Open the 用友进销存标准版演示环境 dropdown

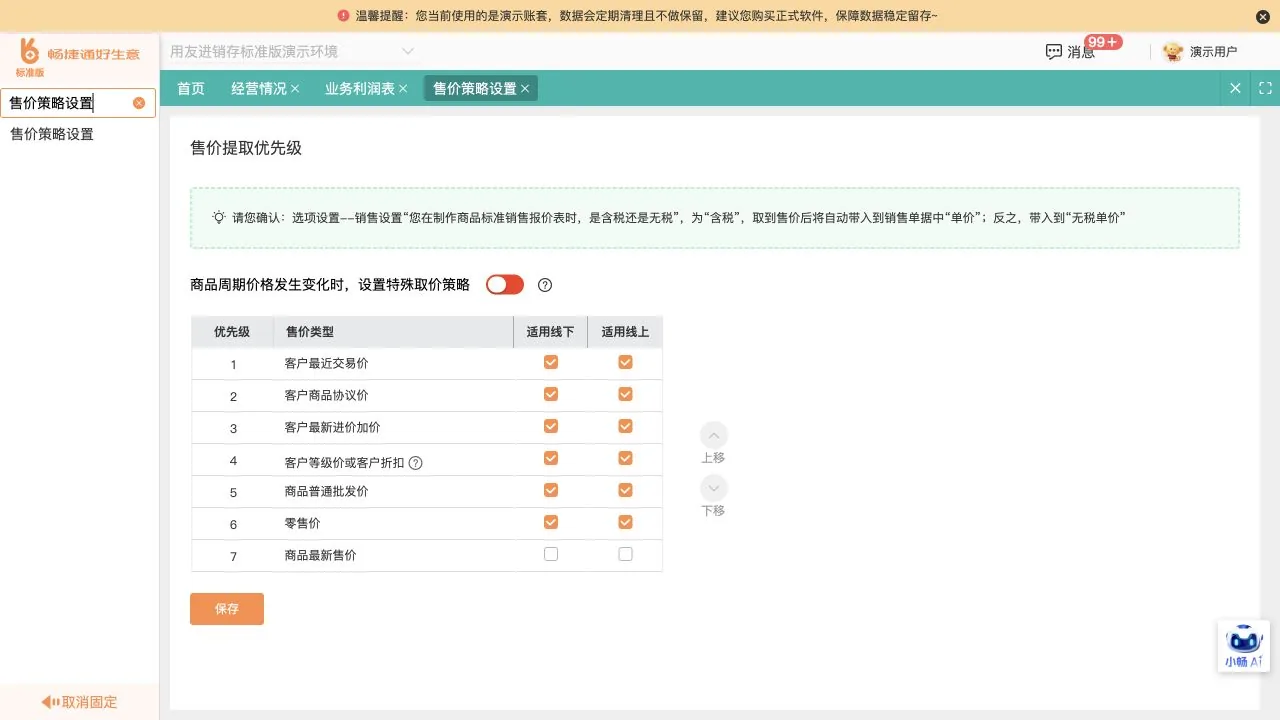(291, 51)
